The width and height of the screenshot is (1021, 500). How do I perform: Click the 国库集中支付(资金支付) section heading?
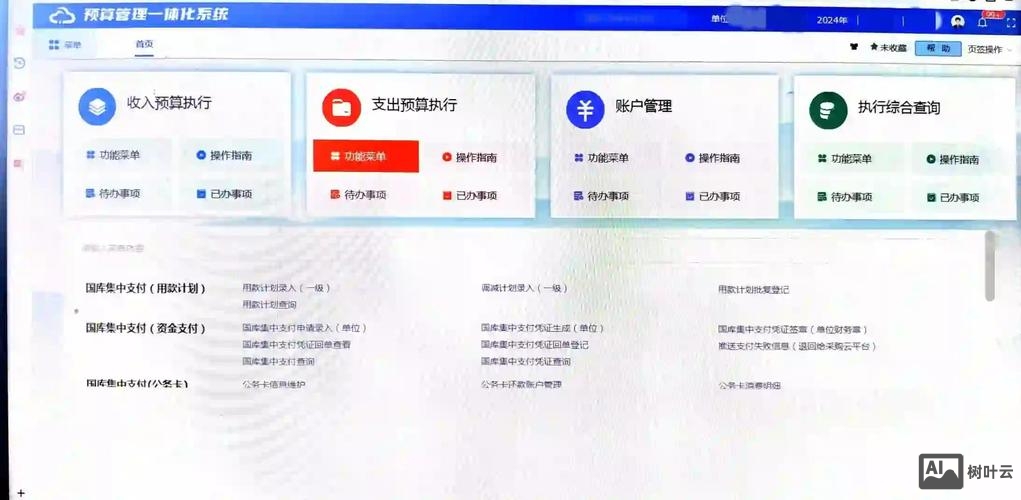(146, 328)
